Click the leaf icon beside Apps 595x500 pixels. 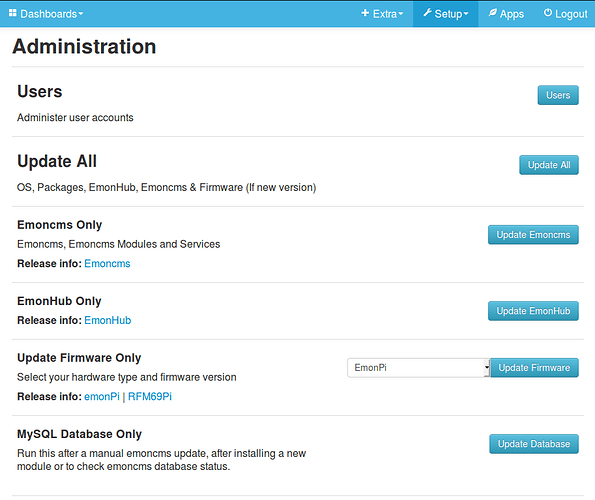point(493,13)
